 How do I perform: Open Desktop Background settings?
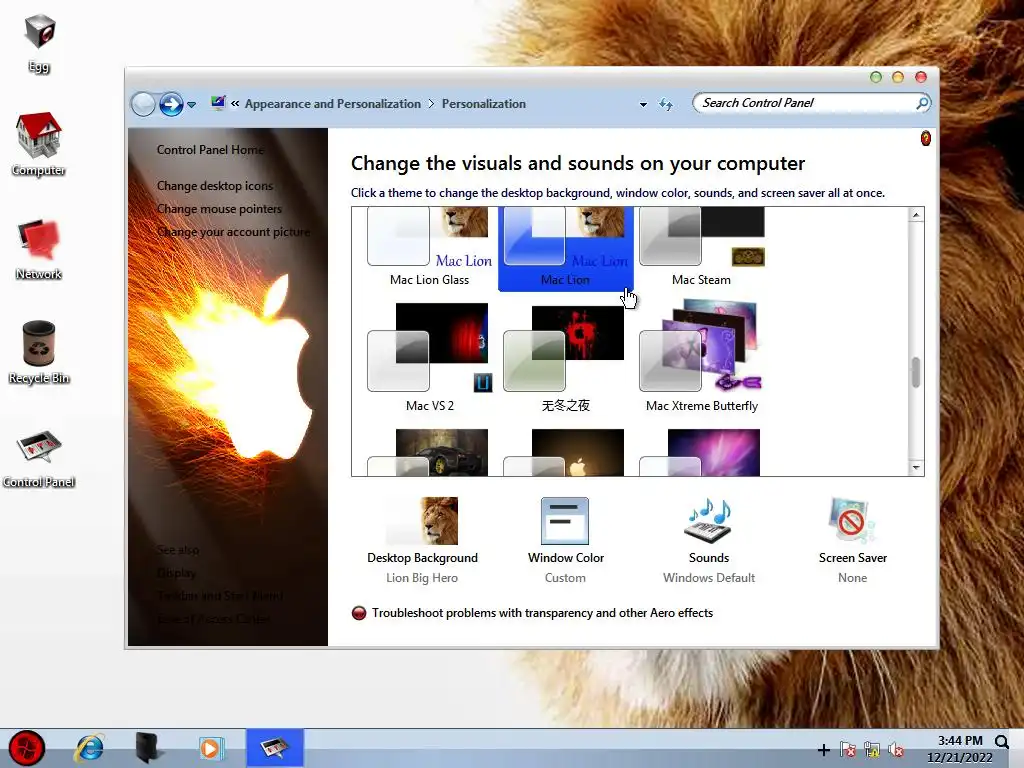pos(423,540)
